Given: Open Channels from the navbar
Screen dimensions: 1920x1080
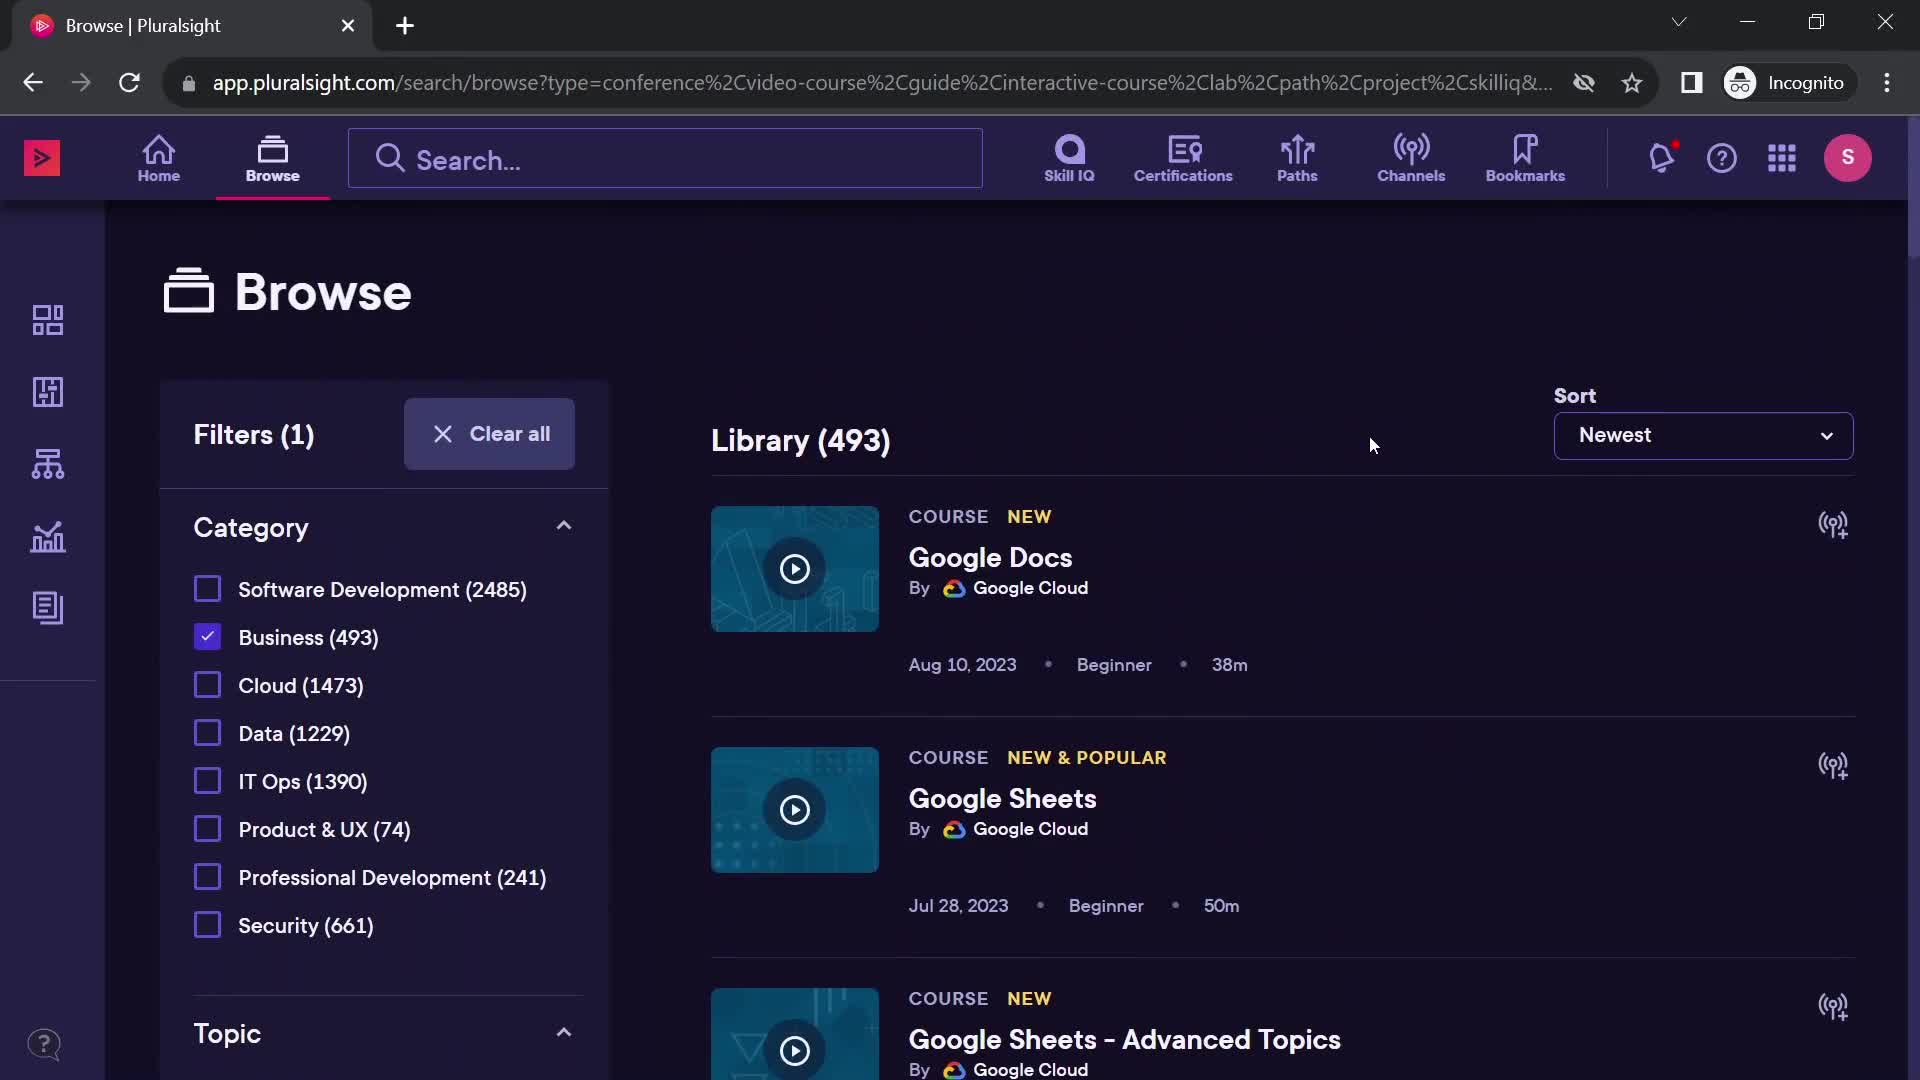Looking at the screenshot, I should coord(1411,158).
